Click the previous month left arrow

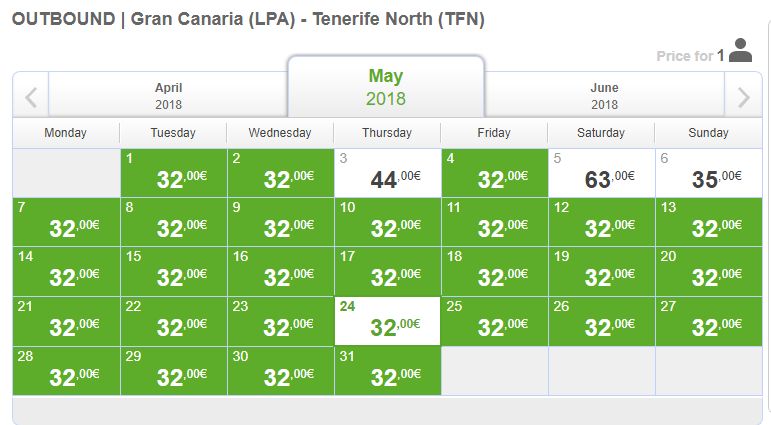(31, 97)
